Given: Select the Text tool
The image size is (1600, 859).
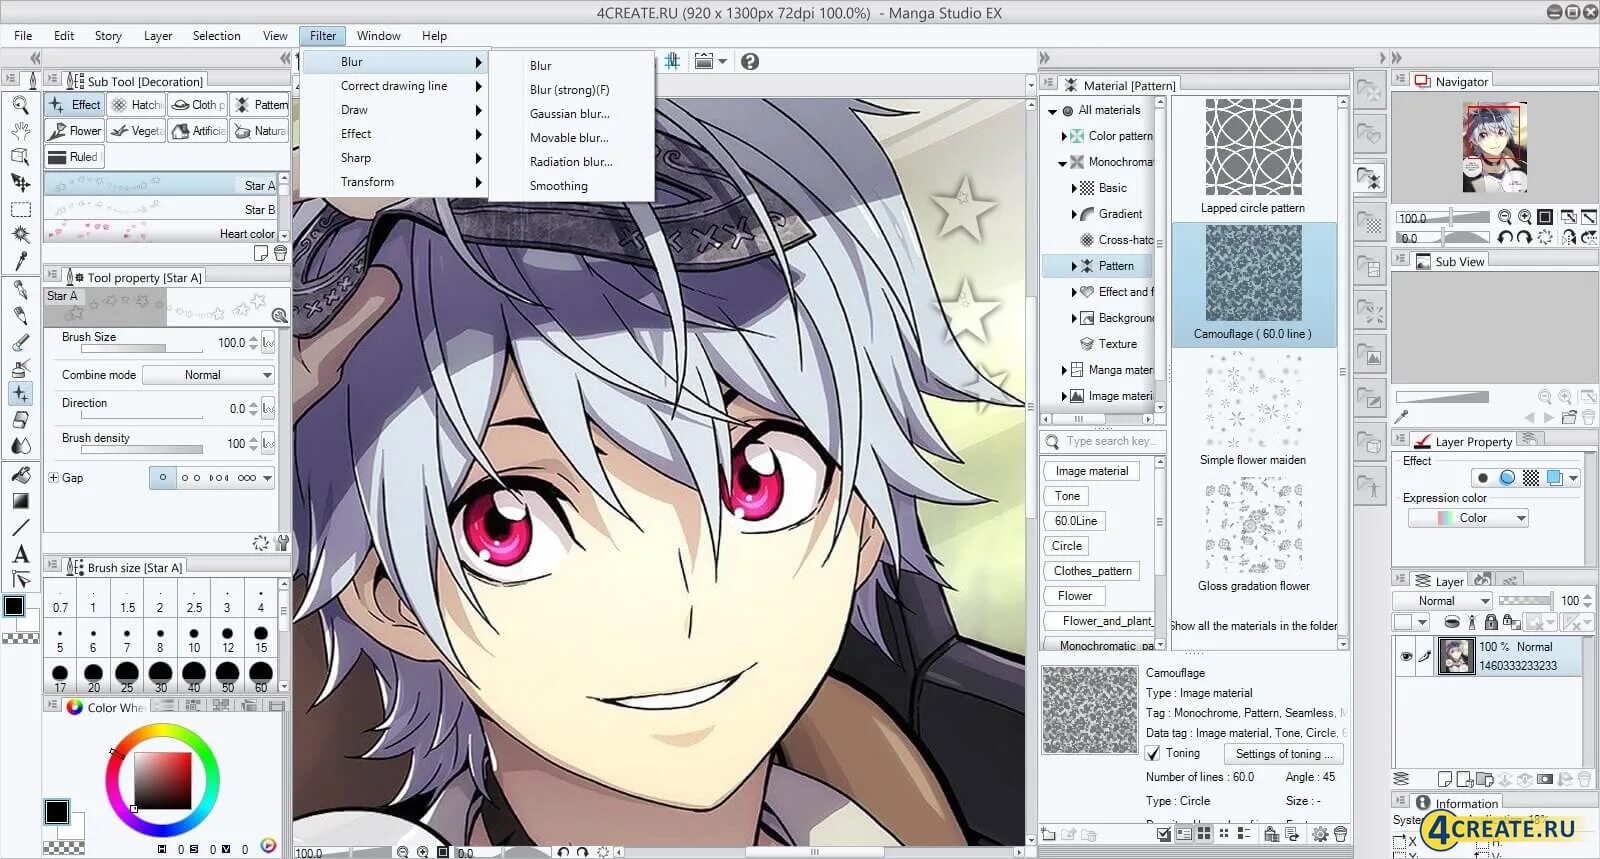Looking at the screenshot, I should [20, 554].
